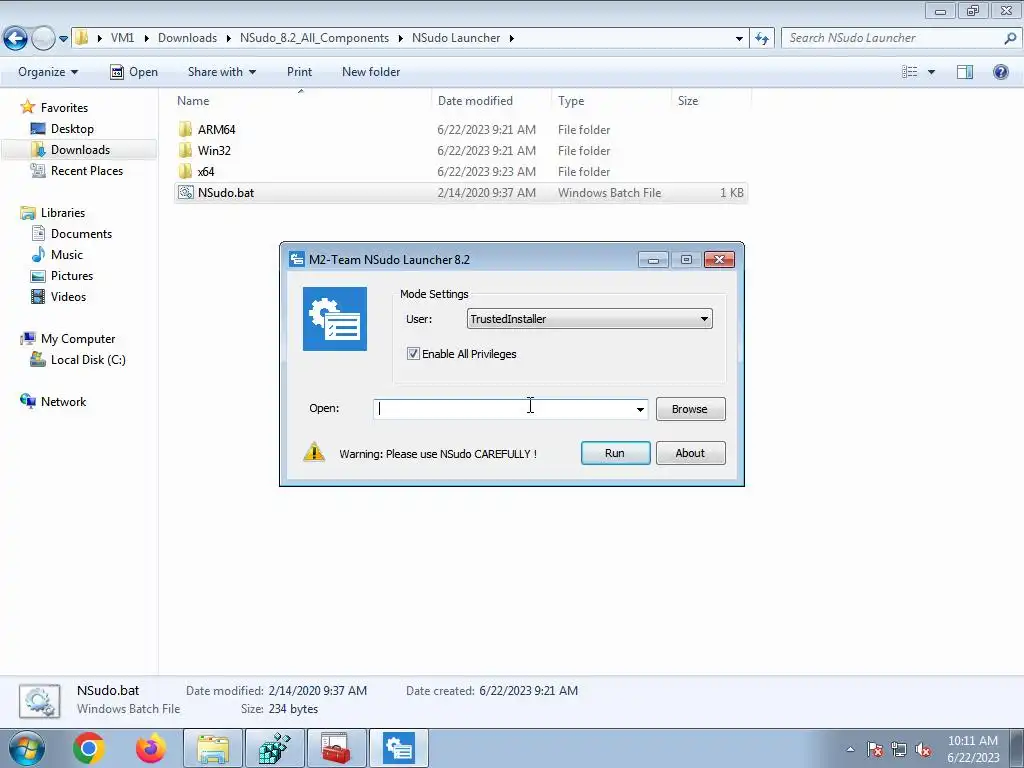This screenshot has width=1024, height=768.
Task: Click the refresh button next to address bar
Action: tap(761, 39)
